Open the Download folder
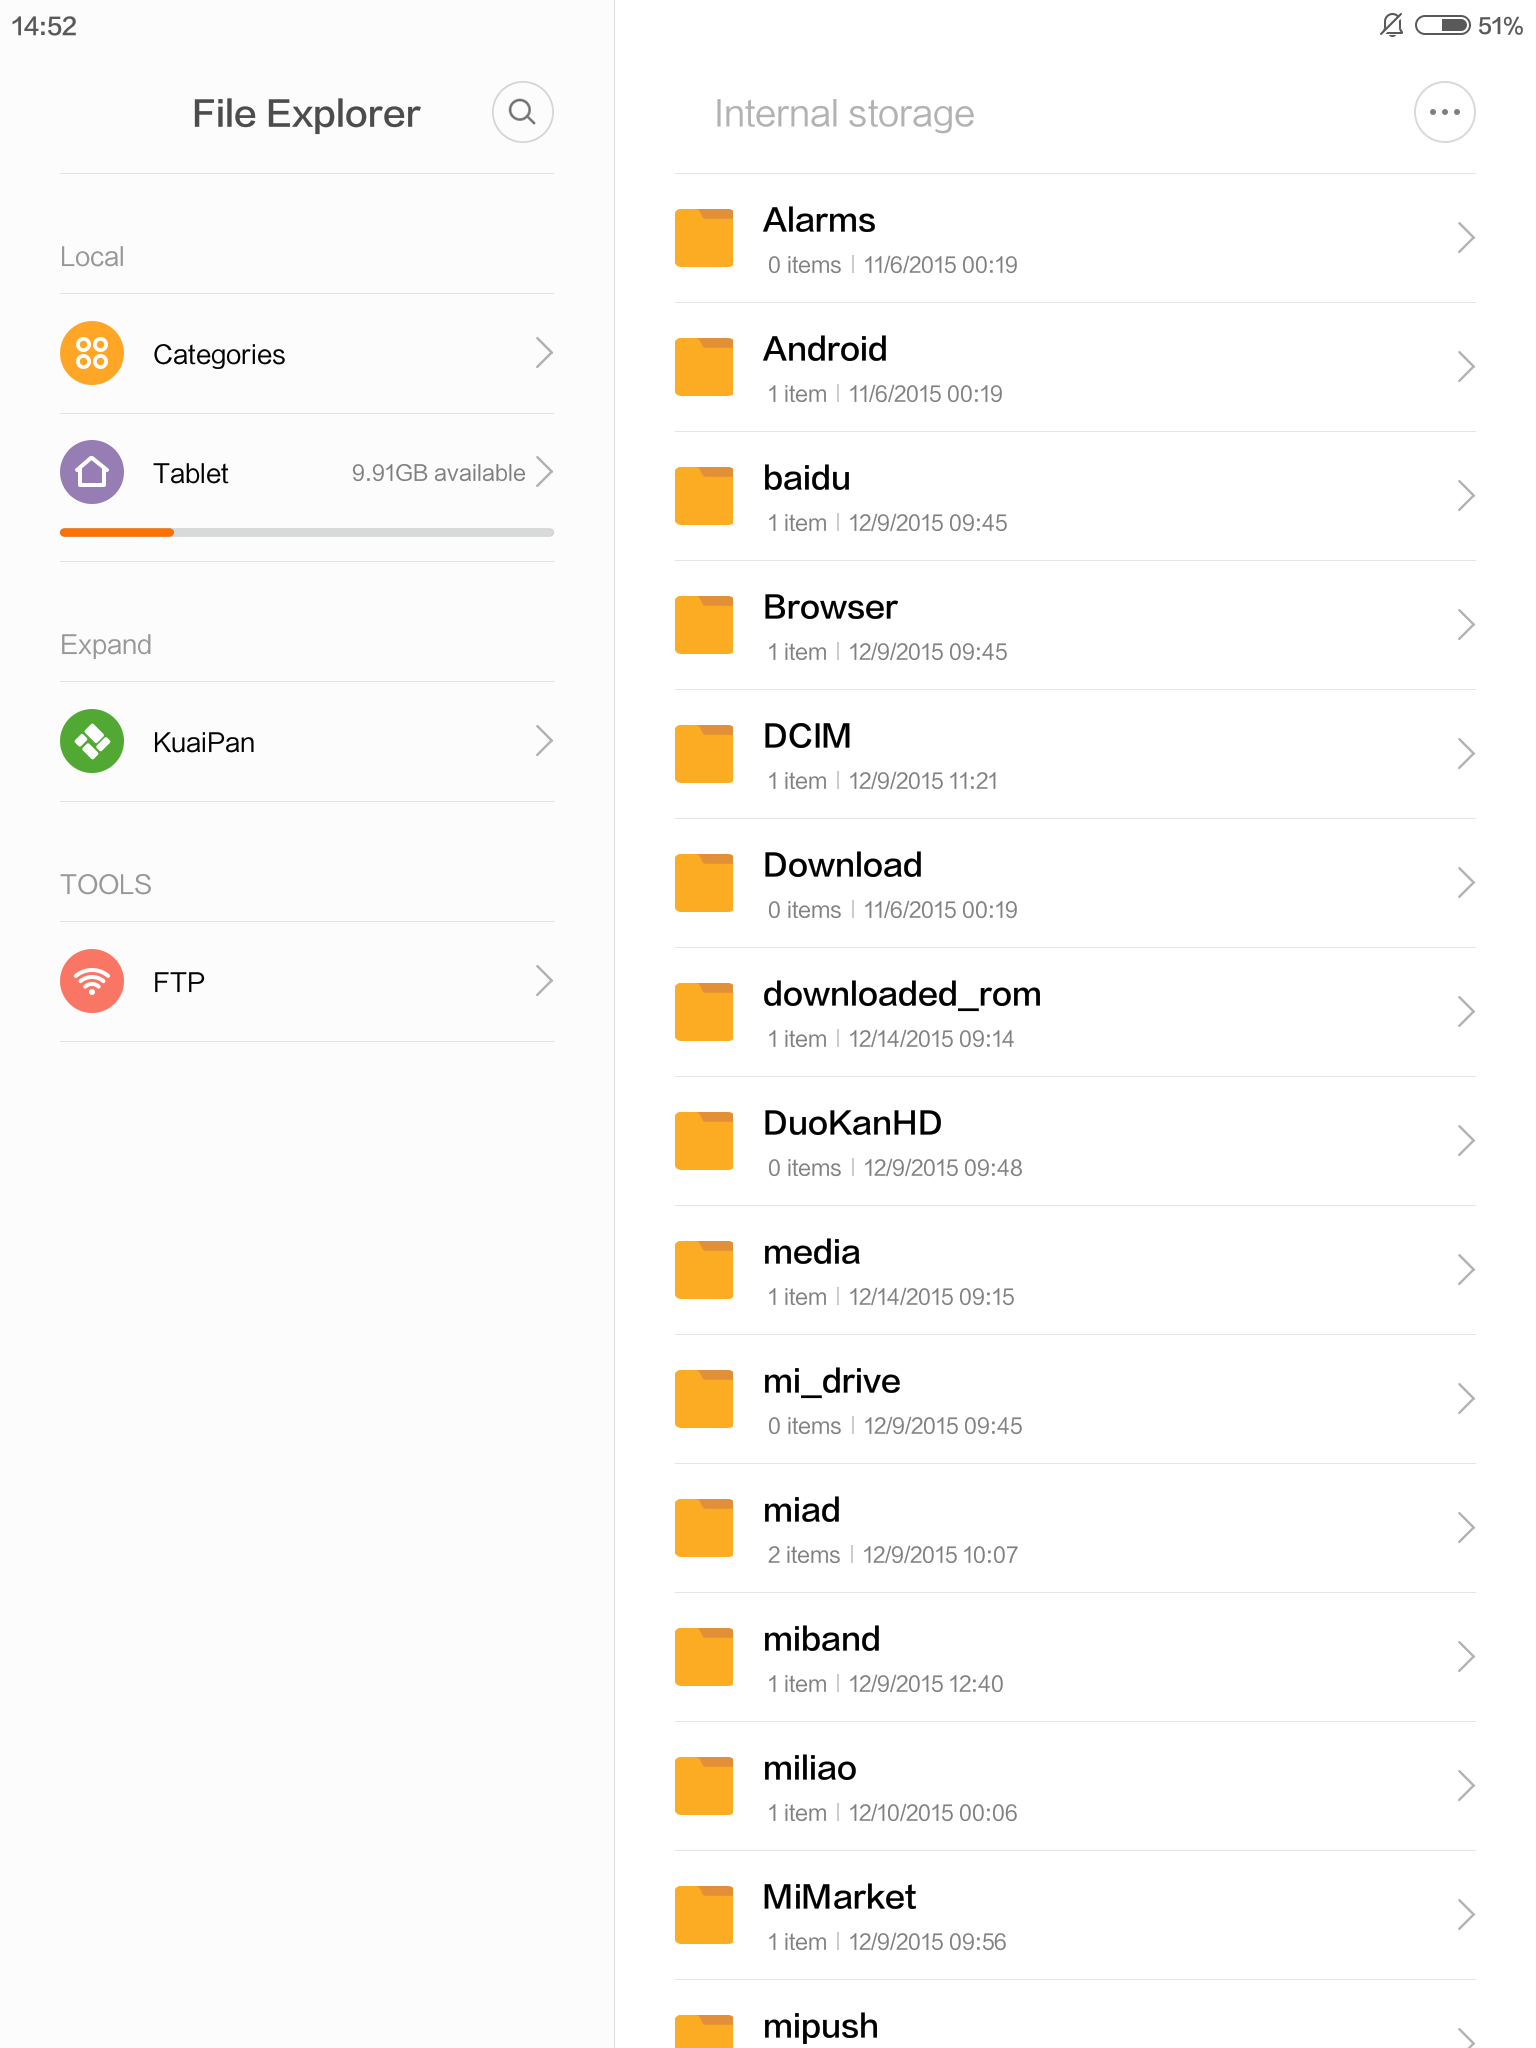1536x2048 pixels. [1075, 883]
